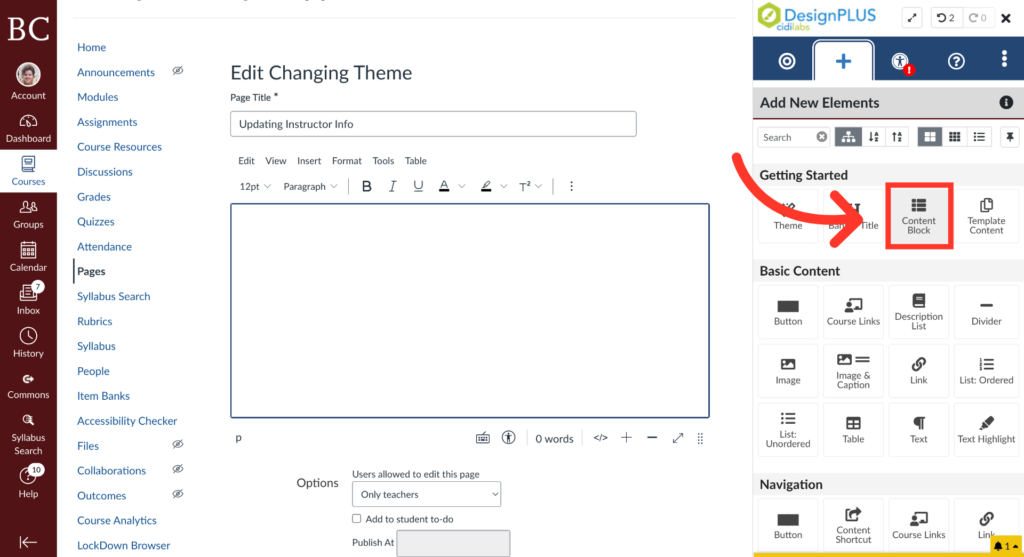Switch to small grid view
Screen dimensions: 1024x557
point(954,136)
